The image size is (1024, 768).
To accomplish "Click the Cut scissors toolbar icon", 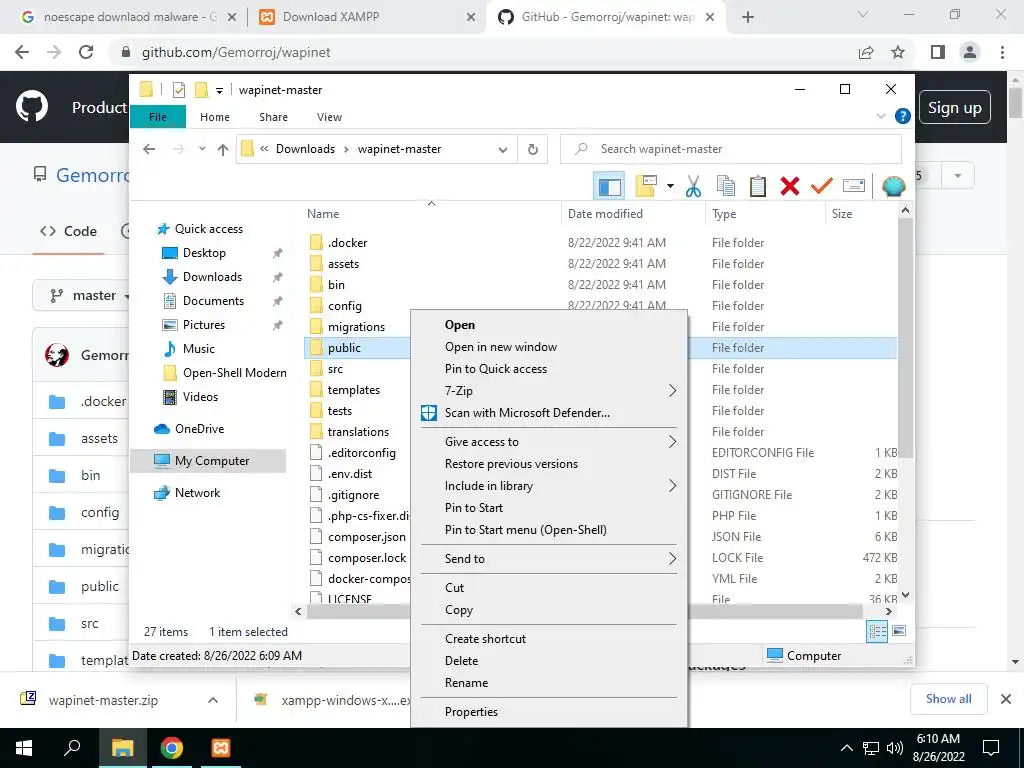I will [x=694, y=186].
